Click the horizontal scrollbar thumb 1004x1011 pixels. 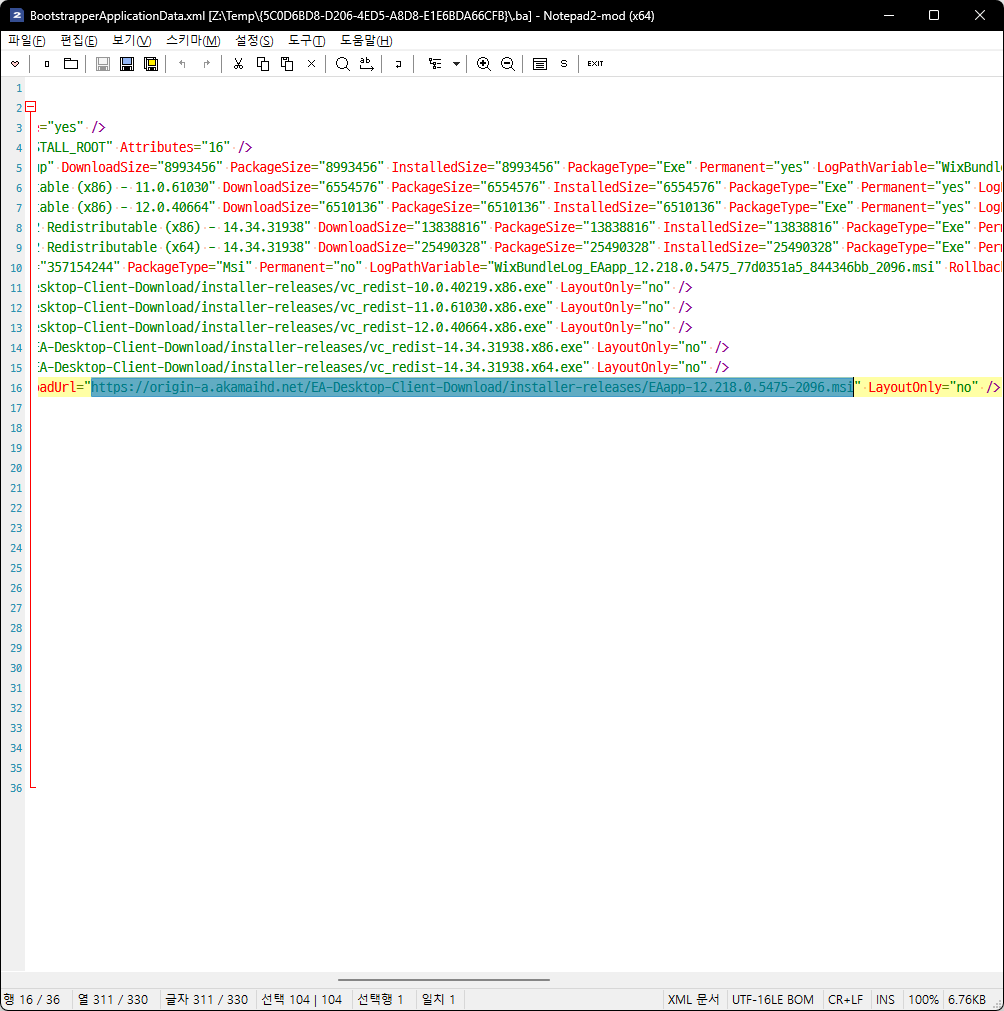[444, 979]
